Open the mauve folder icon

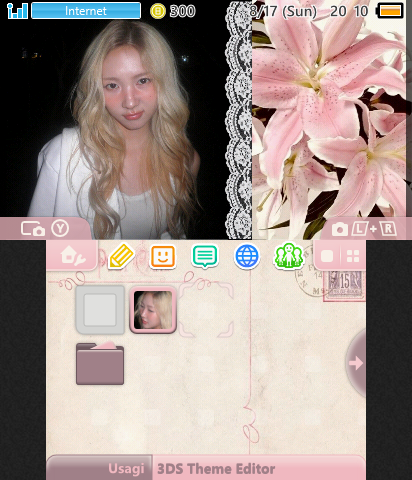[x=100, y=363]
